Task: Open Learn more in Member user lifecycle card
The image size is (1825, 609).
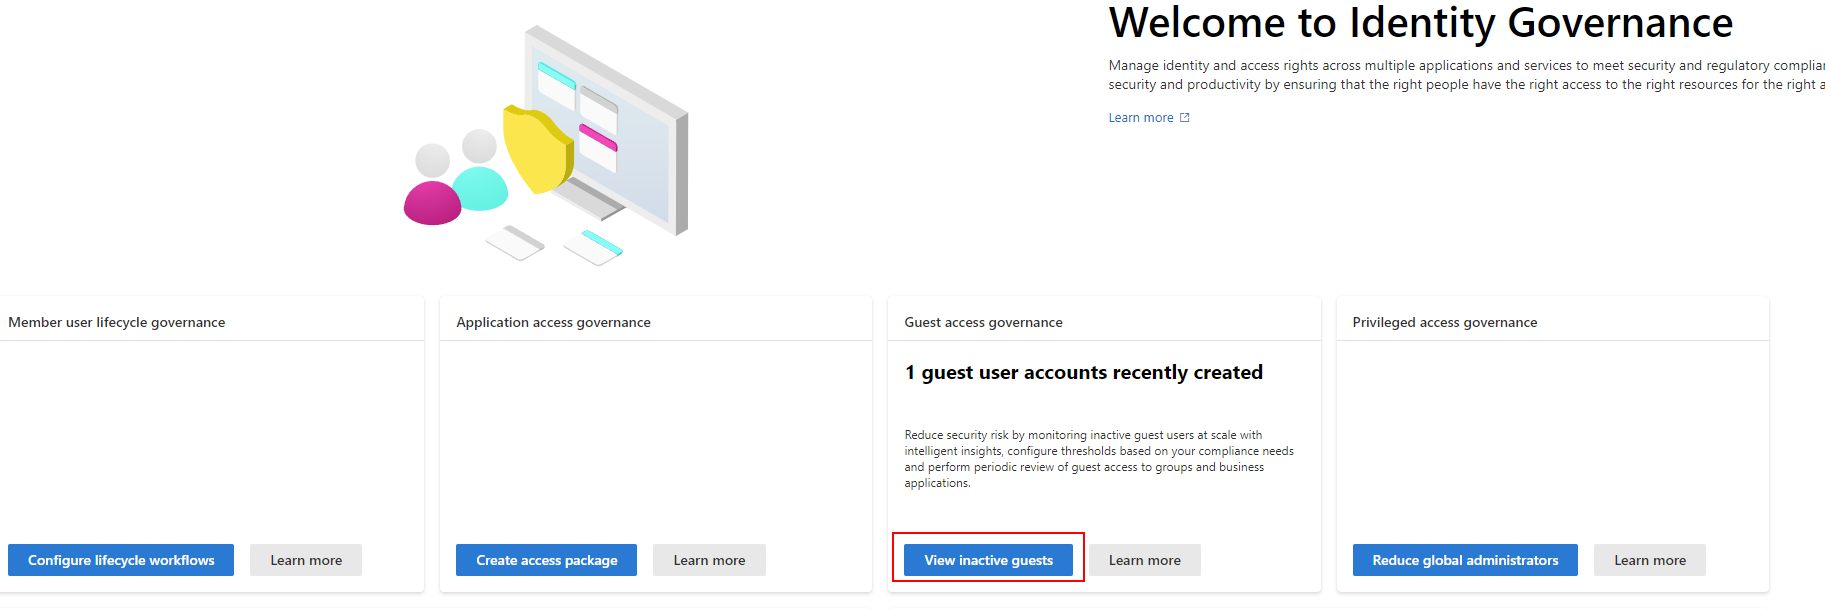Action: click(306, 560)
